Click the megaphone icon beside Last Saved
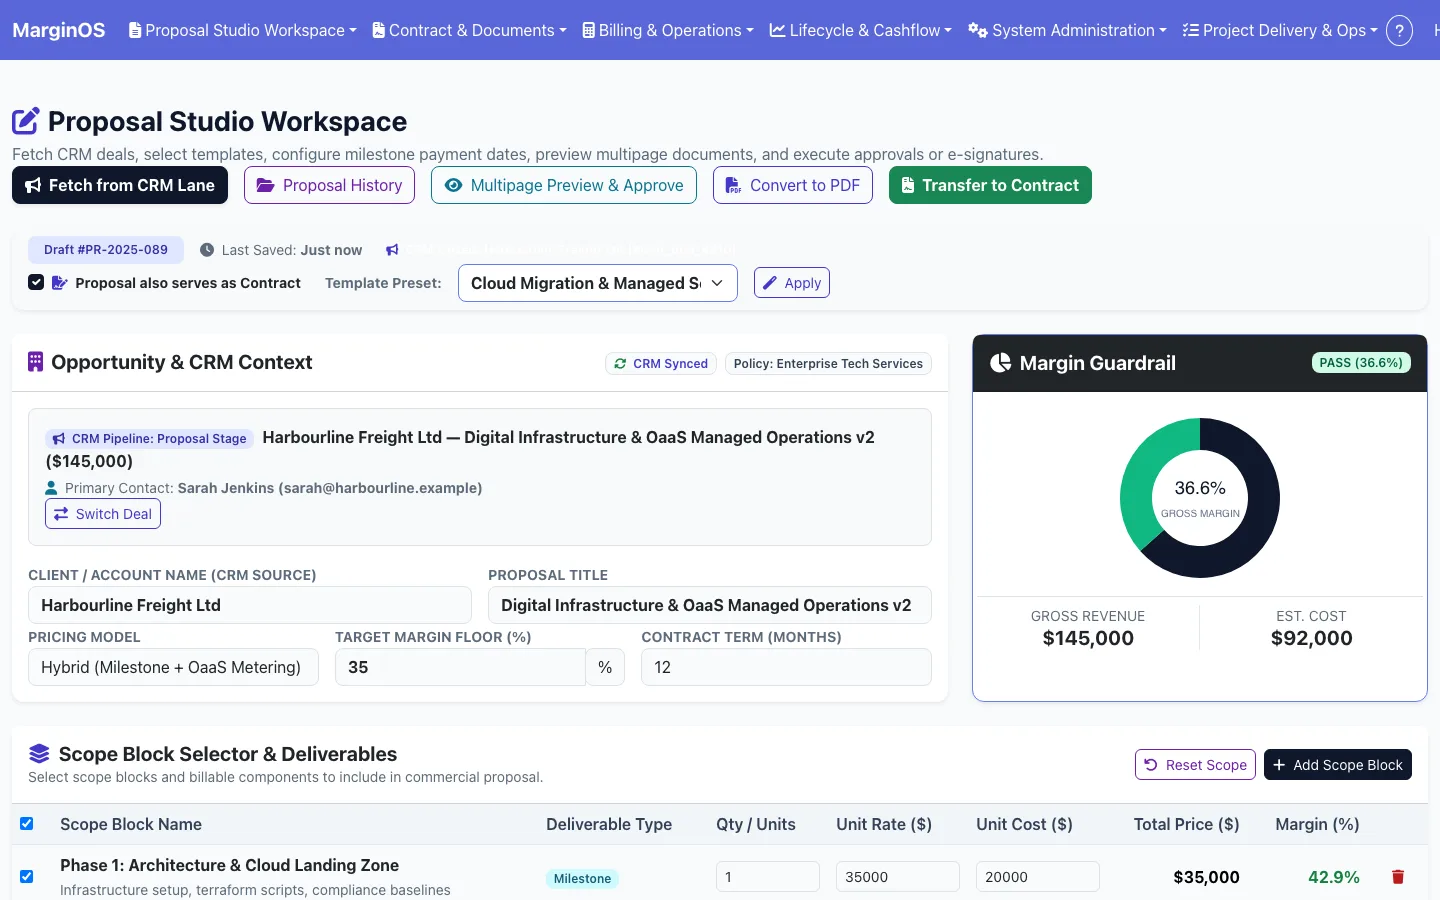Viewport: 1440px width, 900px height. click(x=392, y=250)
